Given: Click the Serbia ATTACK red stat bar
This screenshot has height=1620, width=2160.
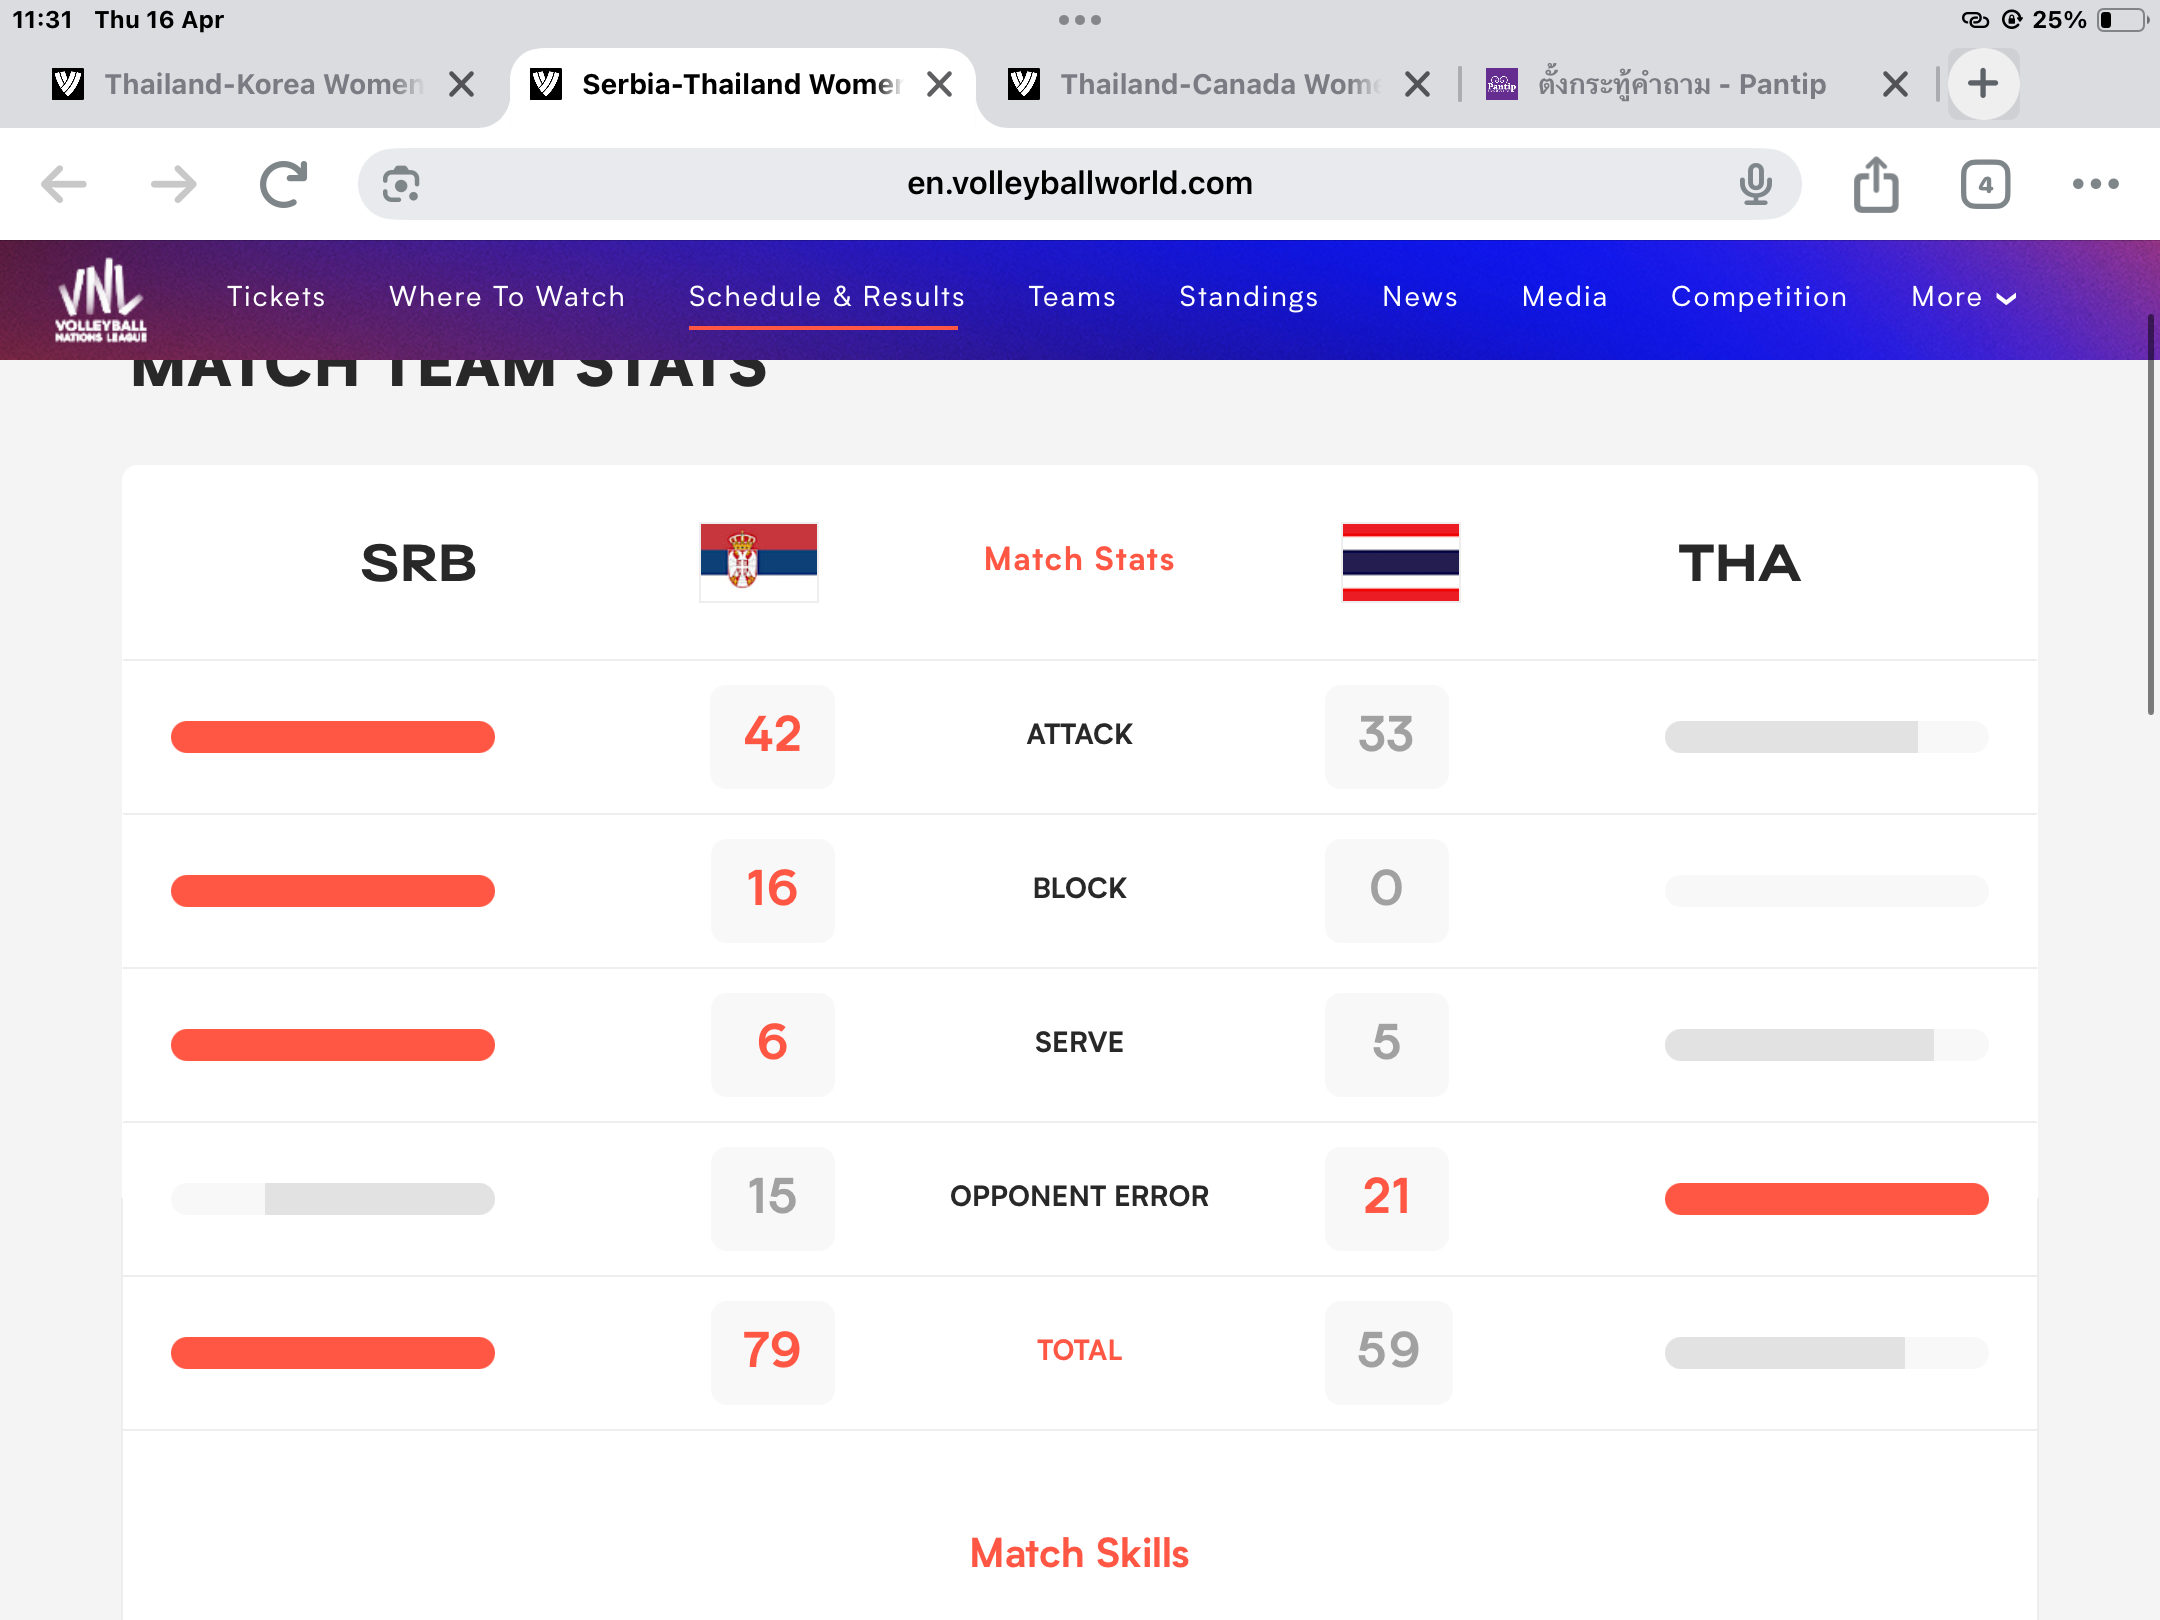Looking at the screenshot, I should 333,737.
